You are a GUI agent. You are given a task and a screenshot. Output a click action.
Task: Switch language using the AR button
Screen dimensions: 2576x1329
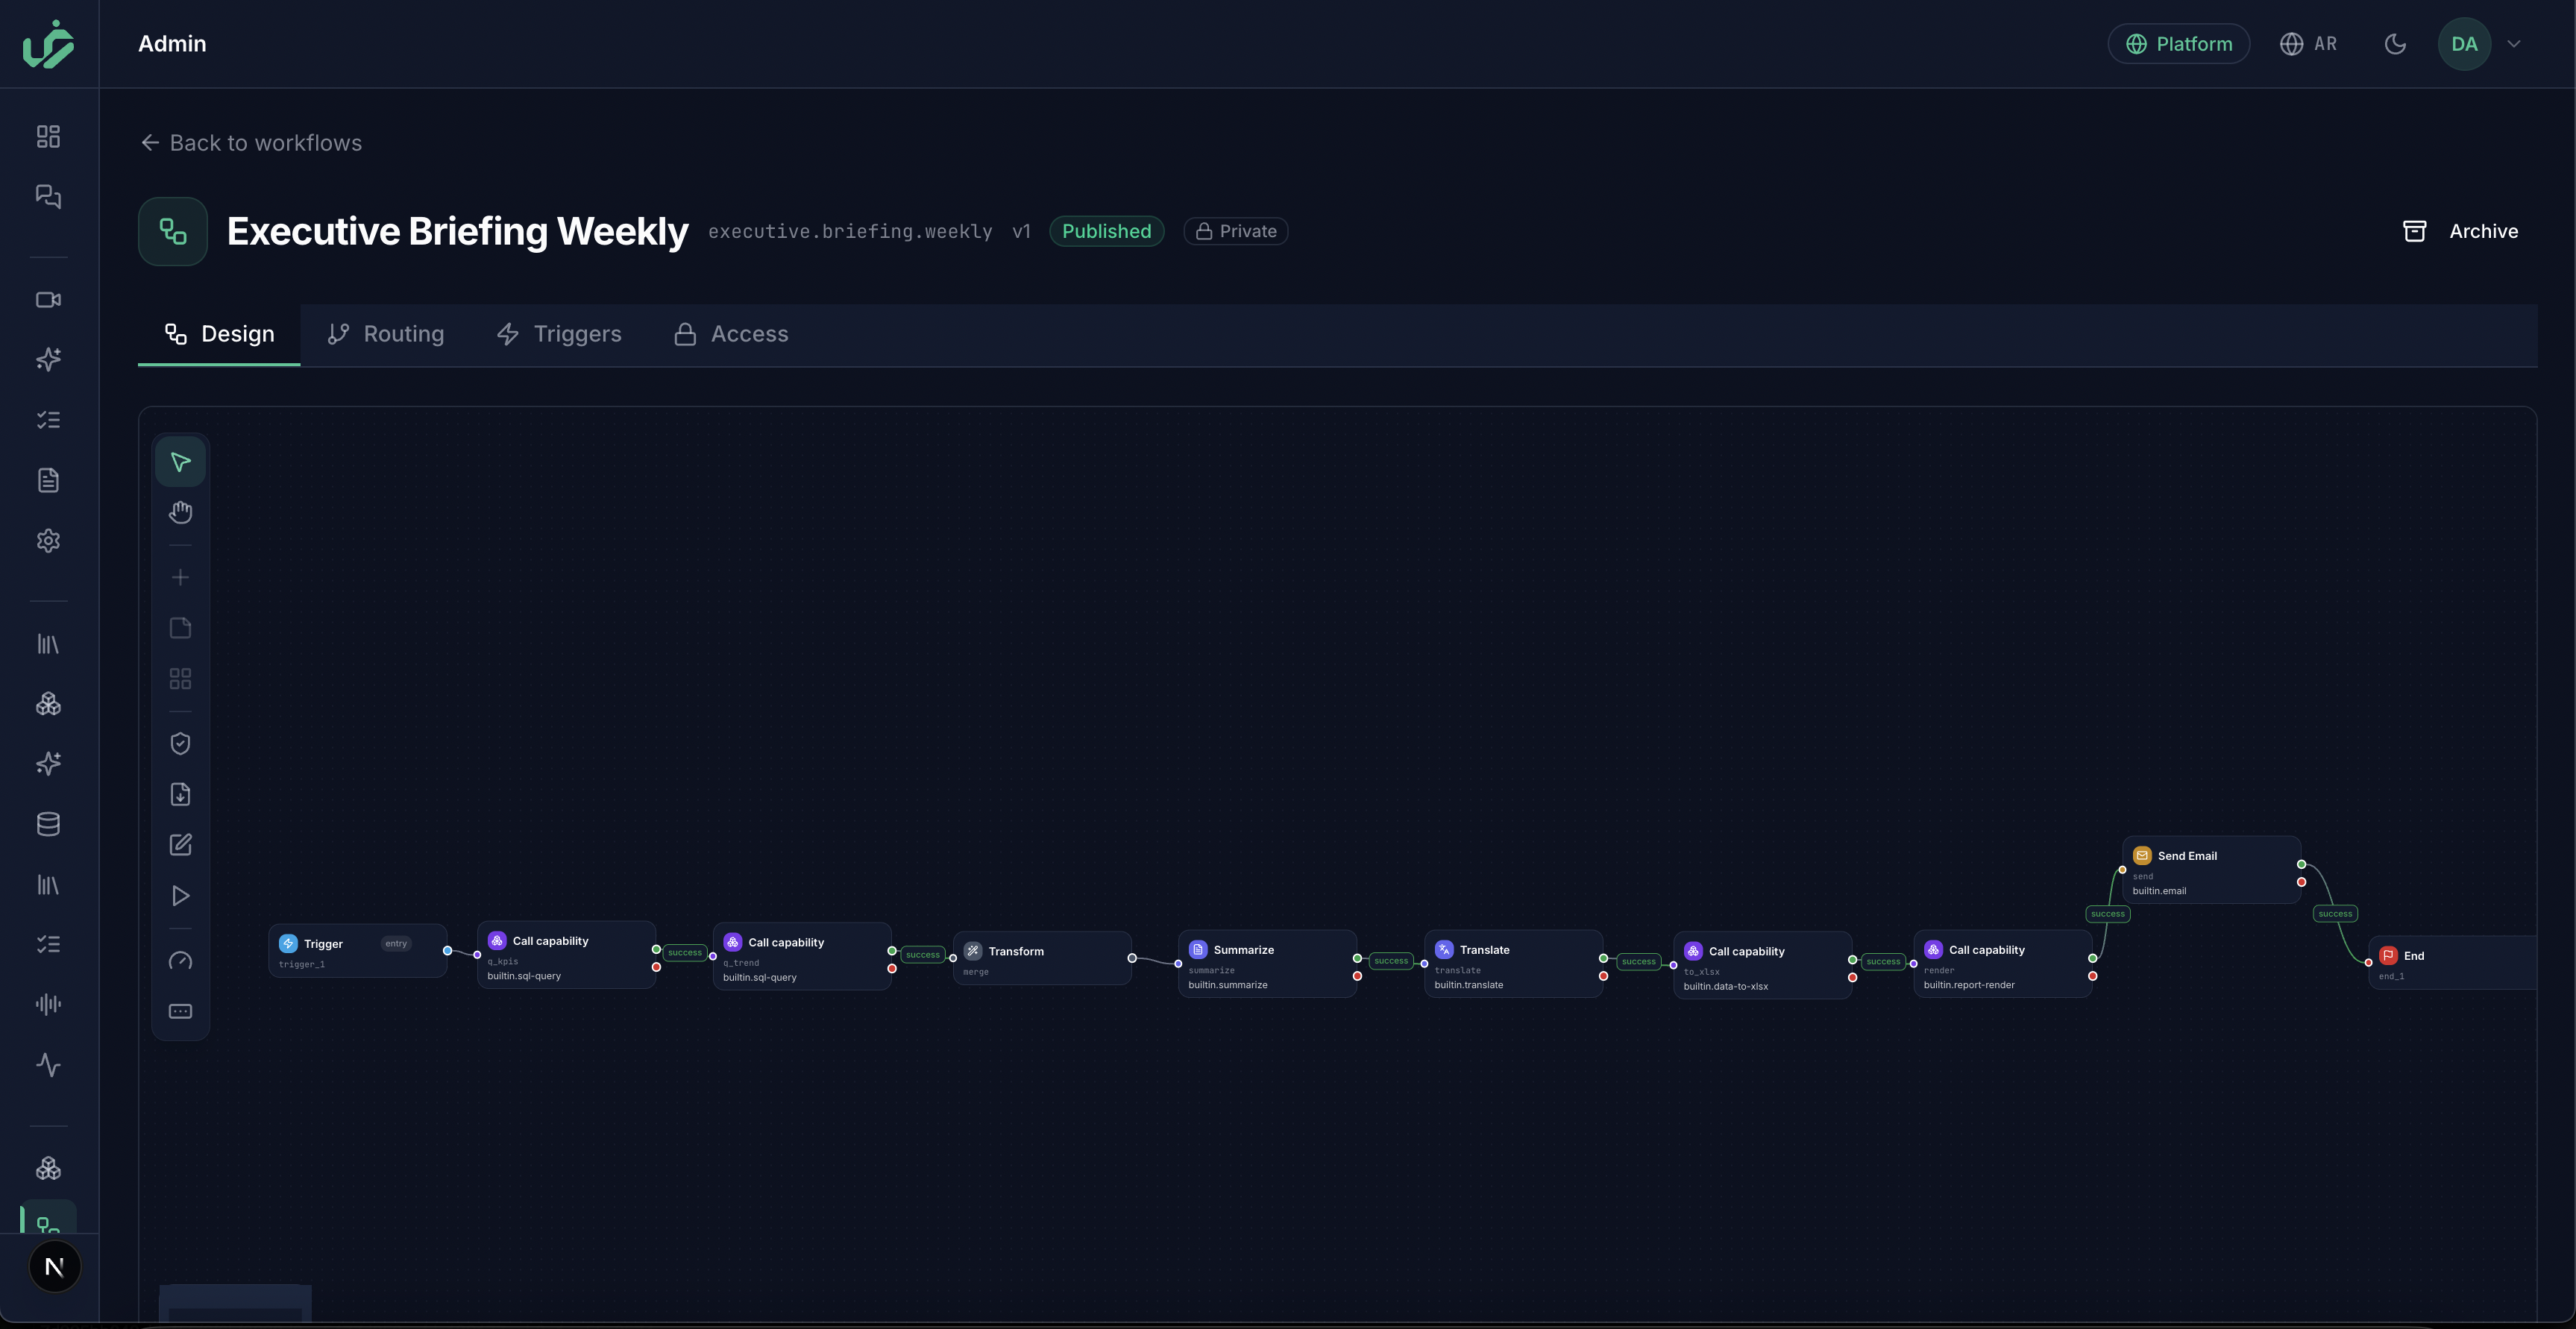2309,44
